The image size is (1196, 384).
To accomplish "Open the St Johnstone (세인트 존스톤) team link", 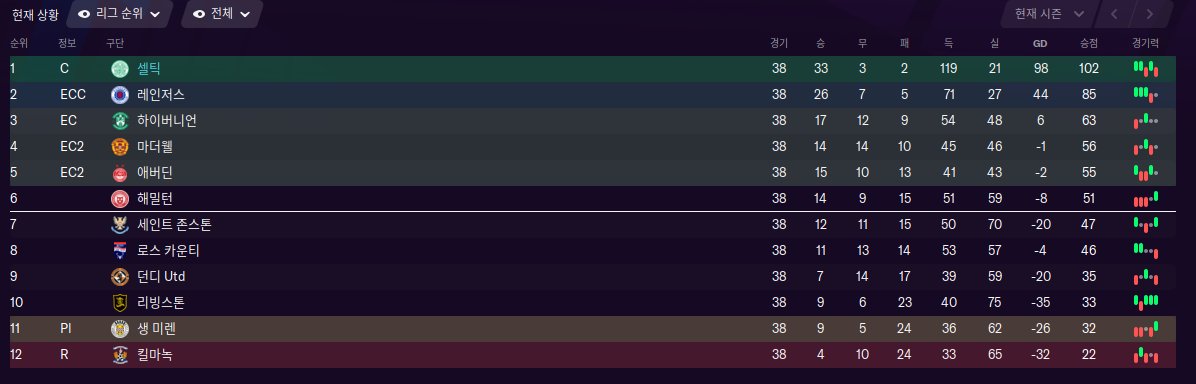I will pyautogui.click(x=175, y=224).
